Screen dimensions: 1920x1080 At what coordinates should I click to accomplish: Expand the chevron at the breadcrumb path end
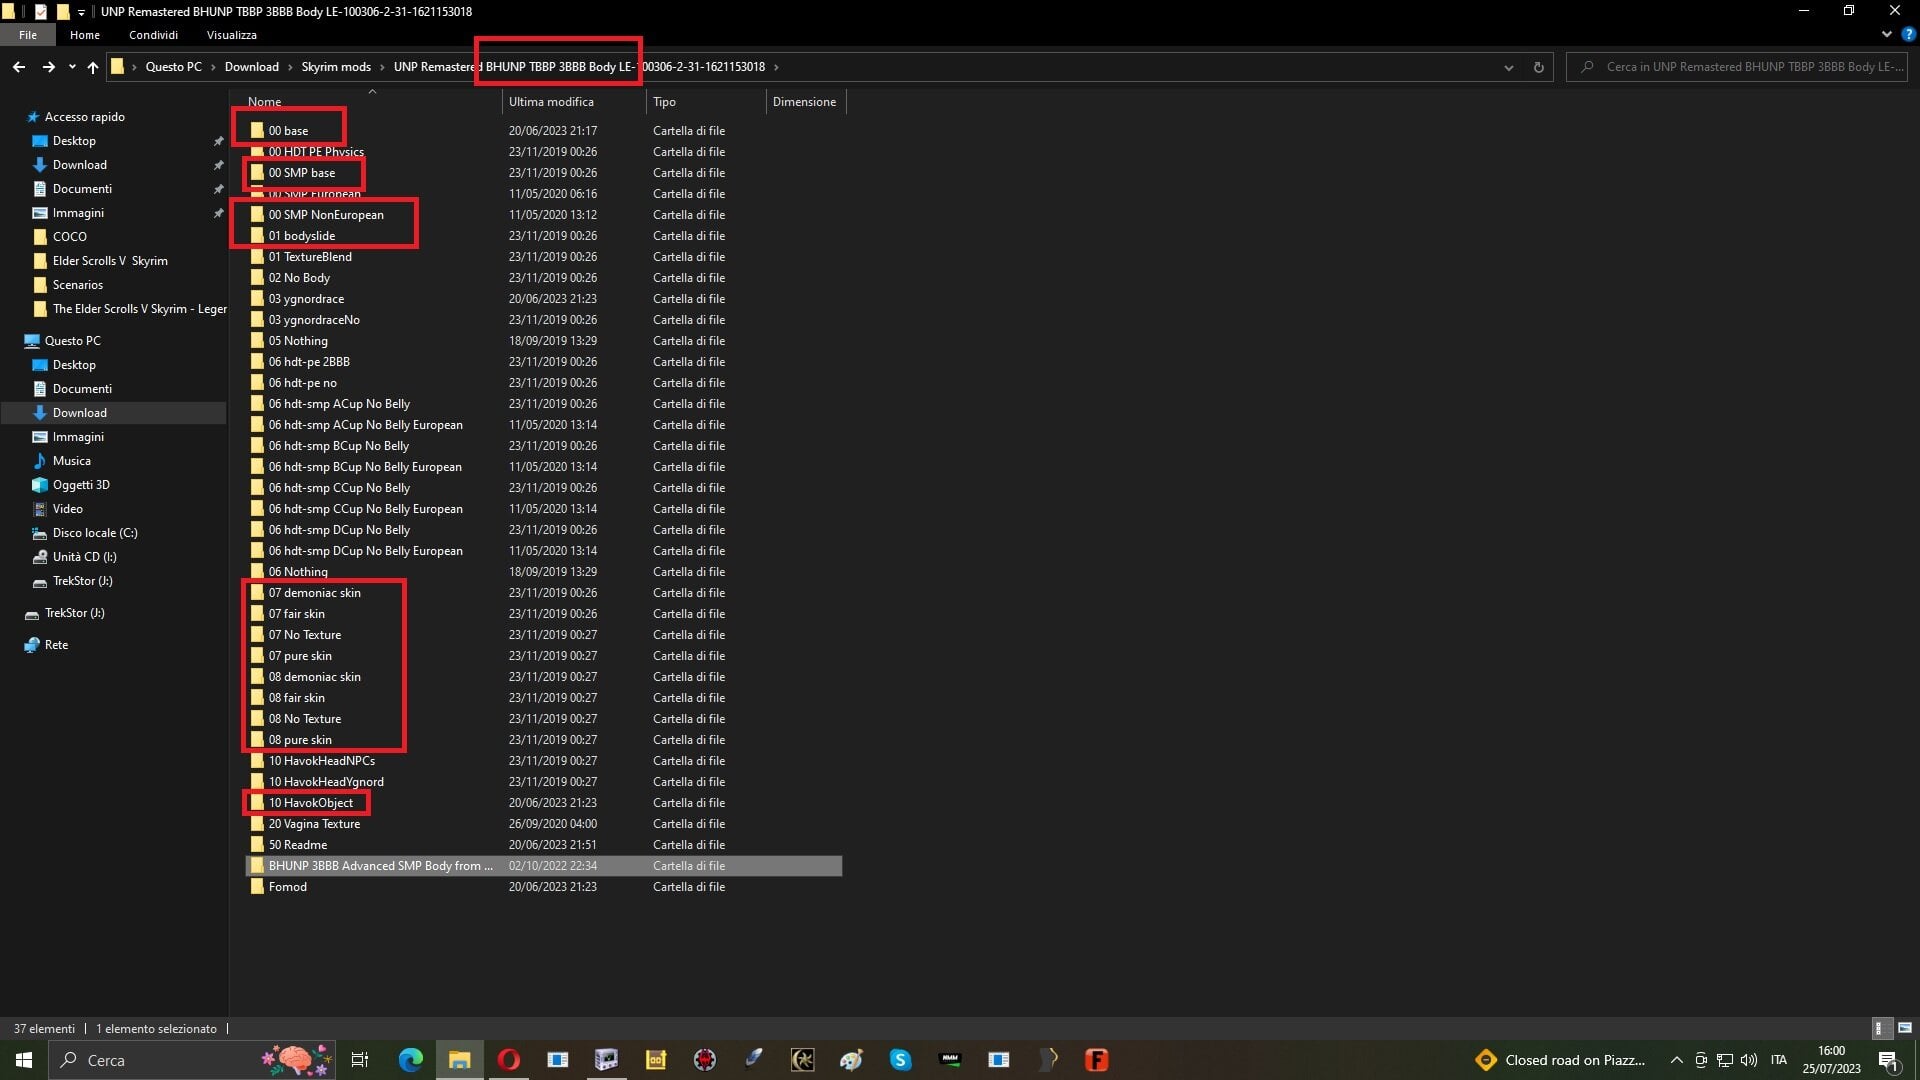(776, 67)
